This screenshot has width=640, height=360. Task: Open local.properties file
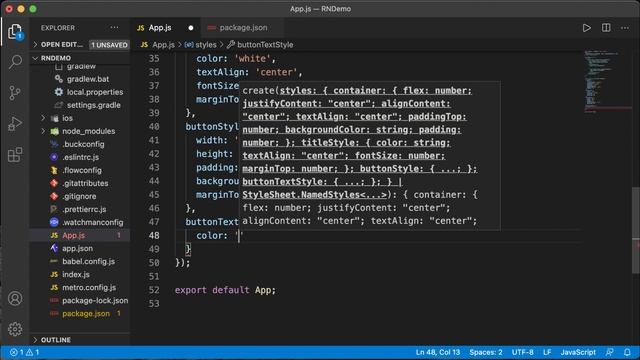tap(95, 92)
